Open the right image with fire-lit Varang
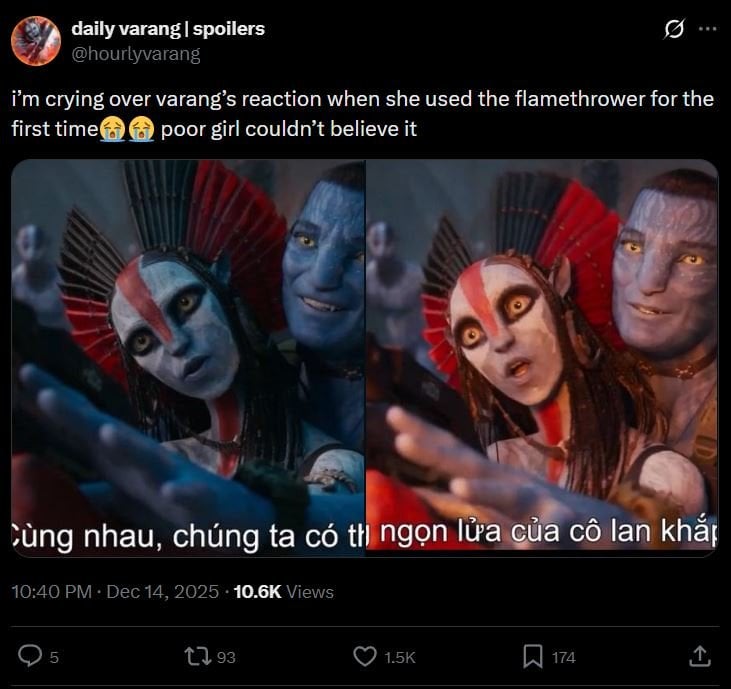 [542, 357]
